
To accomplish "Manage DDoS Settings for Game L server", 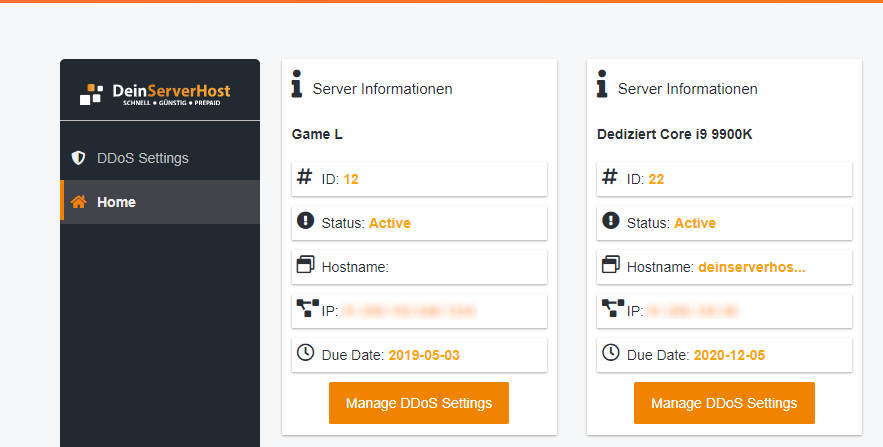I will (419, 403).
